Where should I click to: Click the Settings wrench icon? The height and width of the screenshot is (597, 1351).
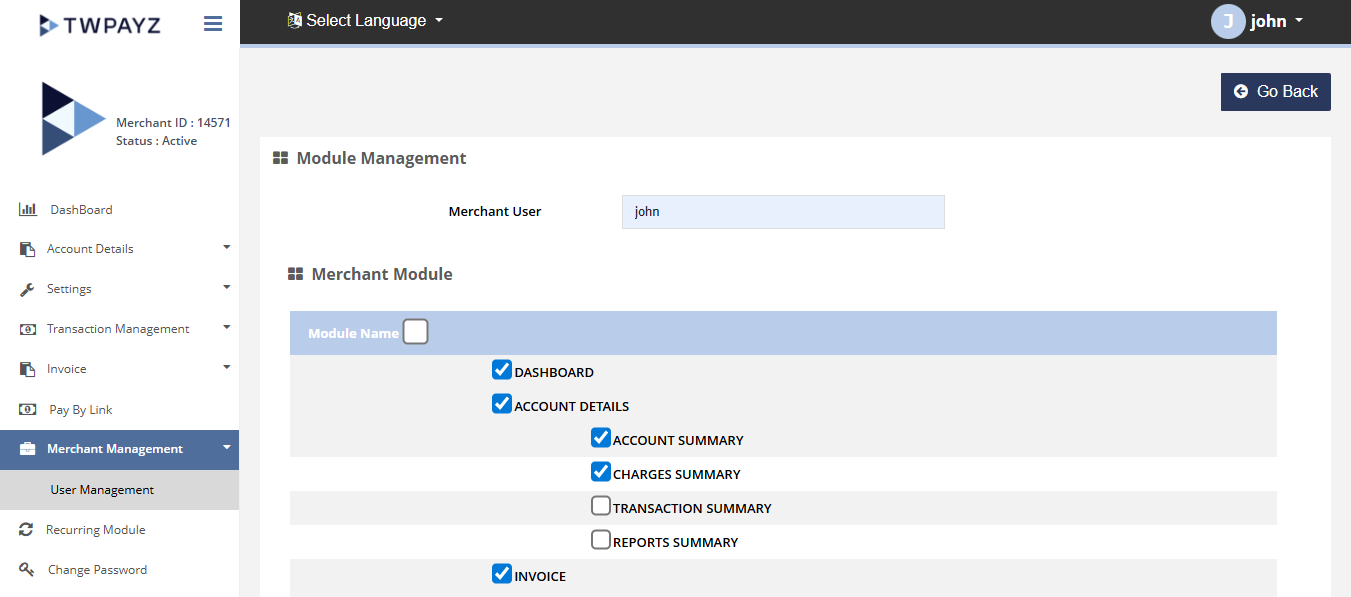pos(28,289)
